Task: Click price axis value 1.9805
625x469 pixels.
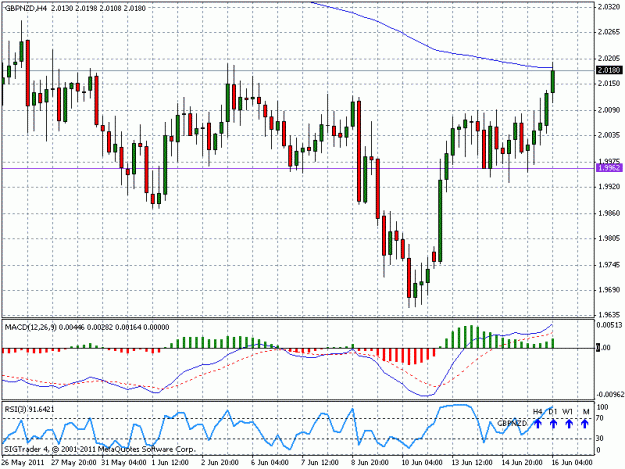Action: point(609,238)
